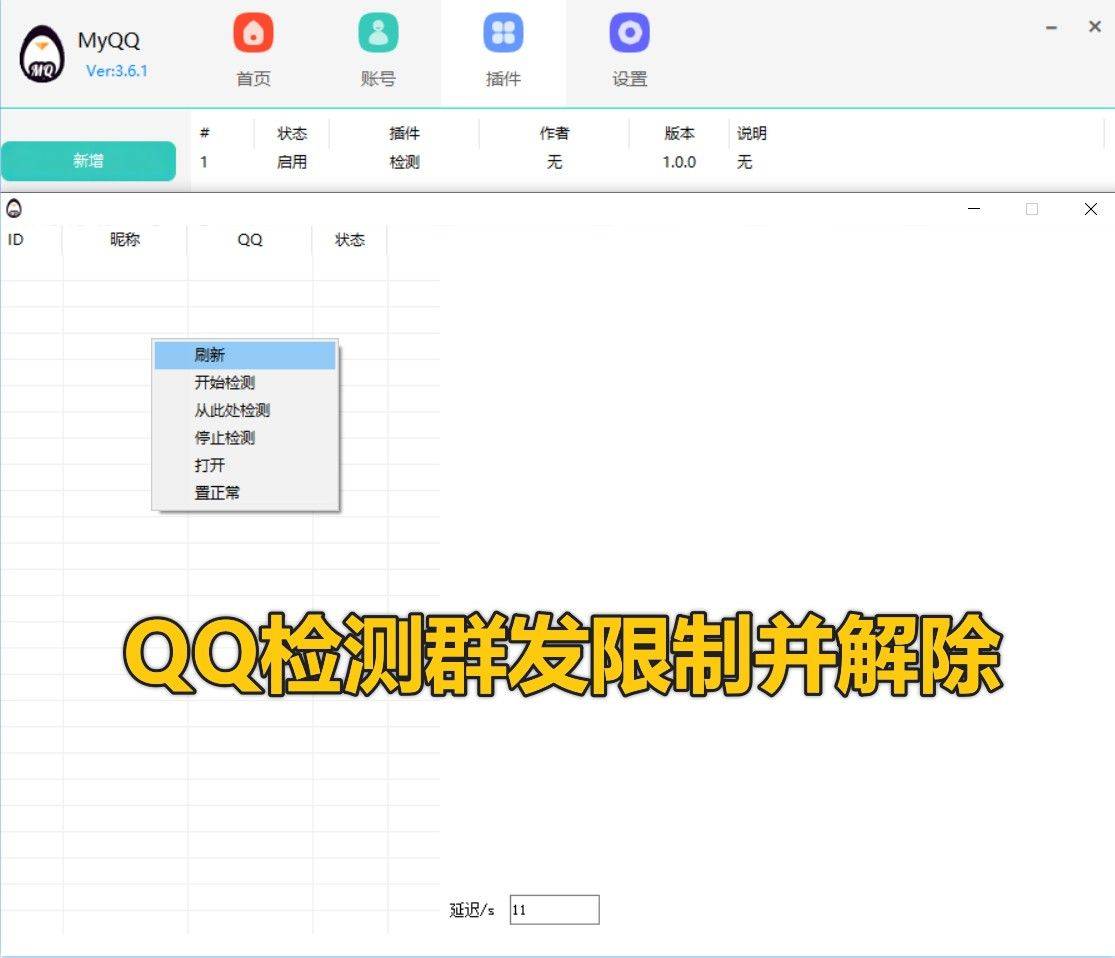Image resolution: width=1115 pixels, height=958 pixels.
Task: Minimize the MyQQ main window
Action: pos(1051,28)
